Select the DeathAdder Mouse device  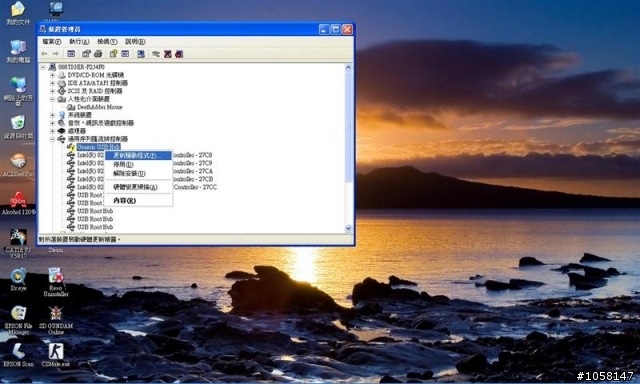click(x=100, y=107)
